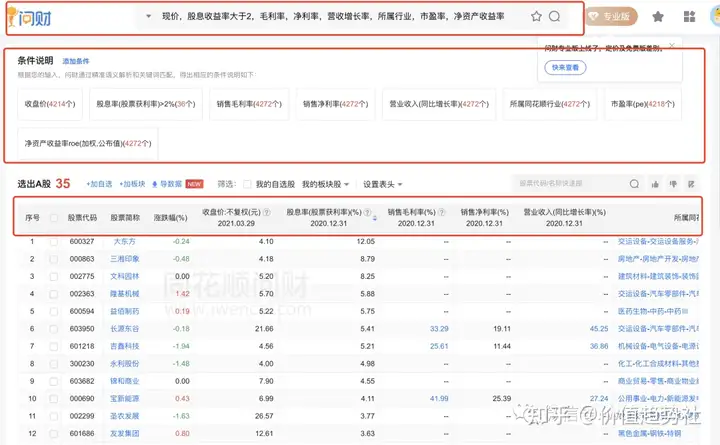Check the row checkbox for 000863
This screenshot has height=445, width=720.
pos(54,259)
